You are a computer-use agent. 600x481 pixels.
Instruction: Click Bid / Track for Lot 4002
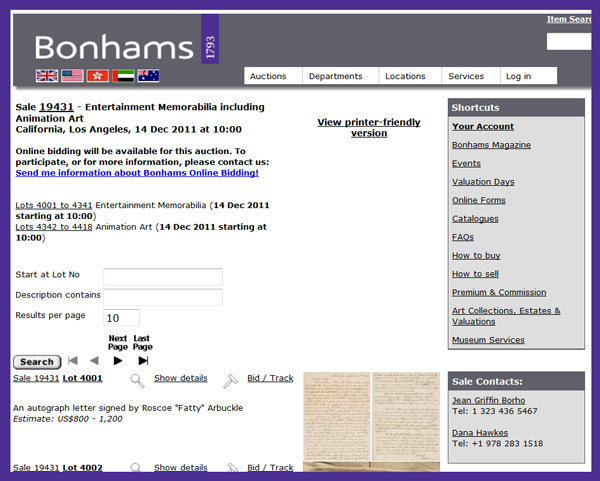point(270,468)
